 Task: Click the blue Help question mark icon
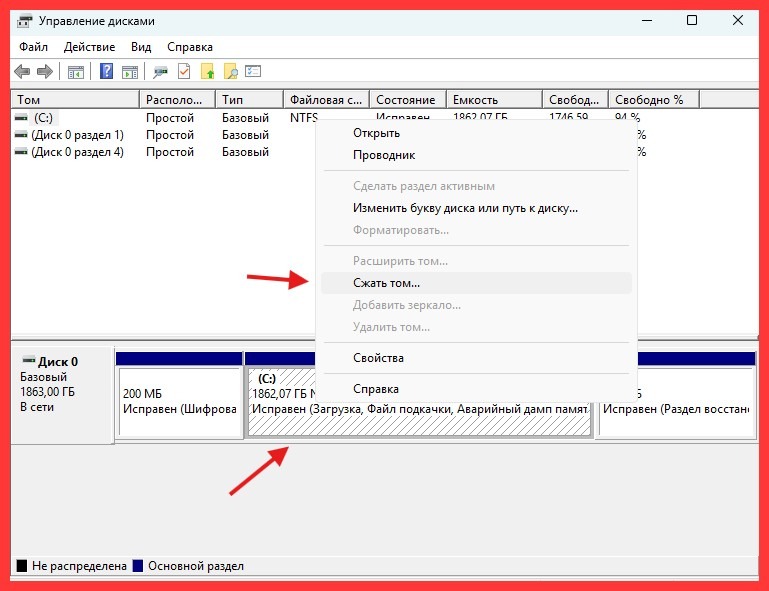coord(106,71)
